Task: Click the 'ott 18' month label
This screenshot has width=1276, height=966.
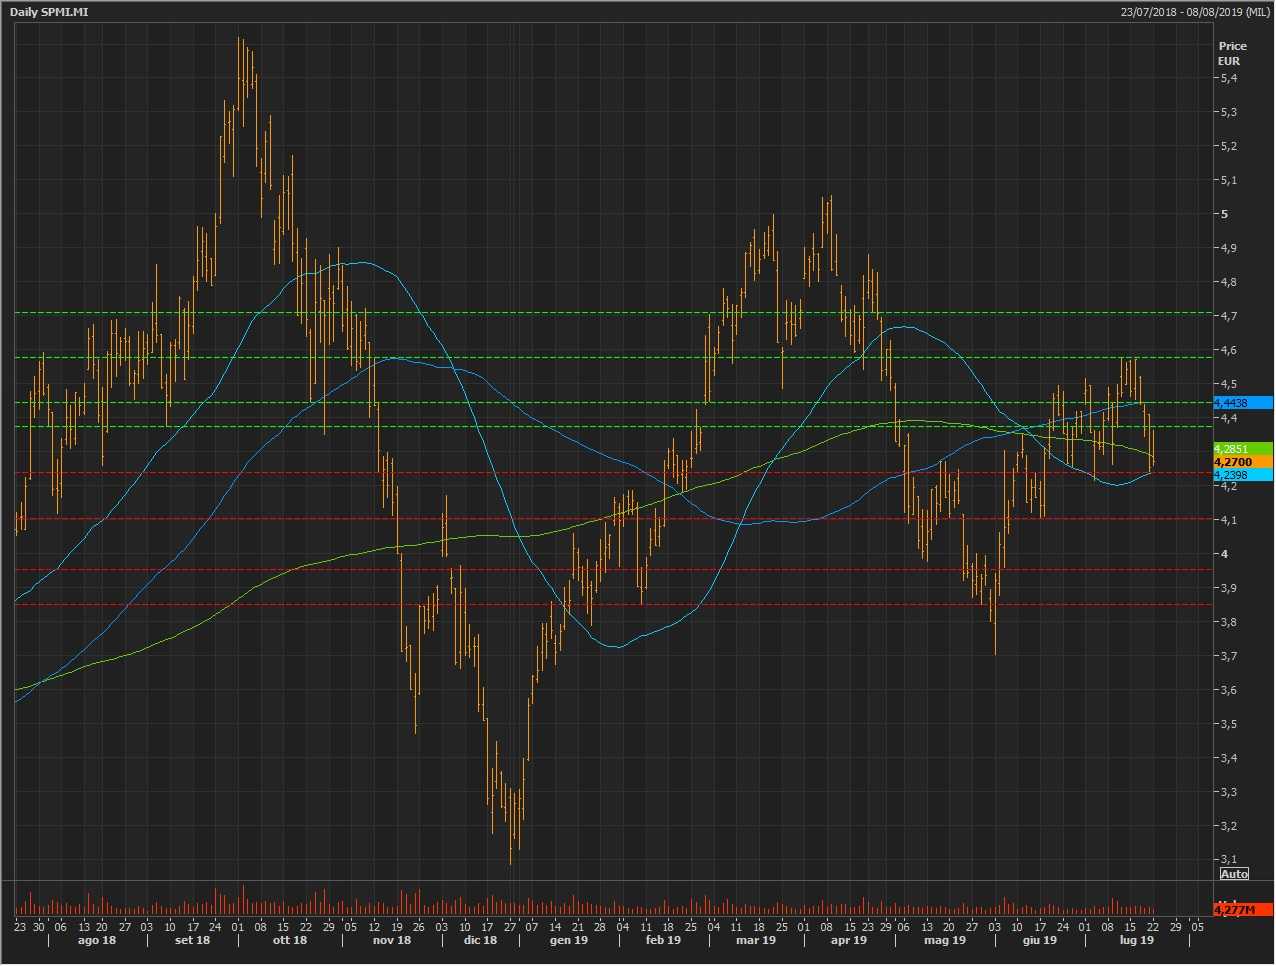Action: (x=290, y=940)
